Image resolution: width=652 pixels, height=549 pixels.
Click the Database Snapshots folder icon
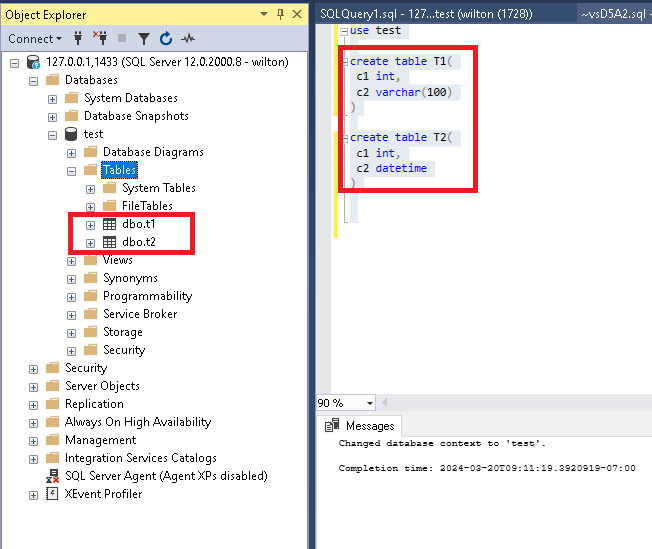(x=72, y=116)
